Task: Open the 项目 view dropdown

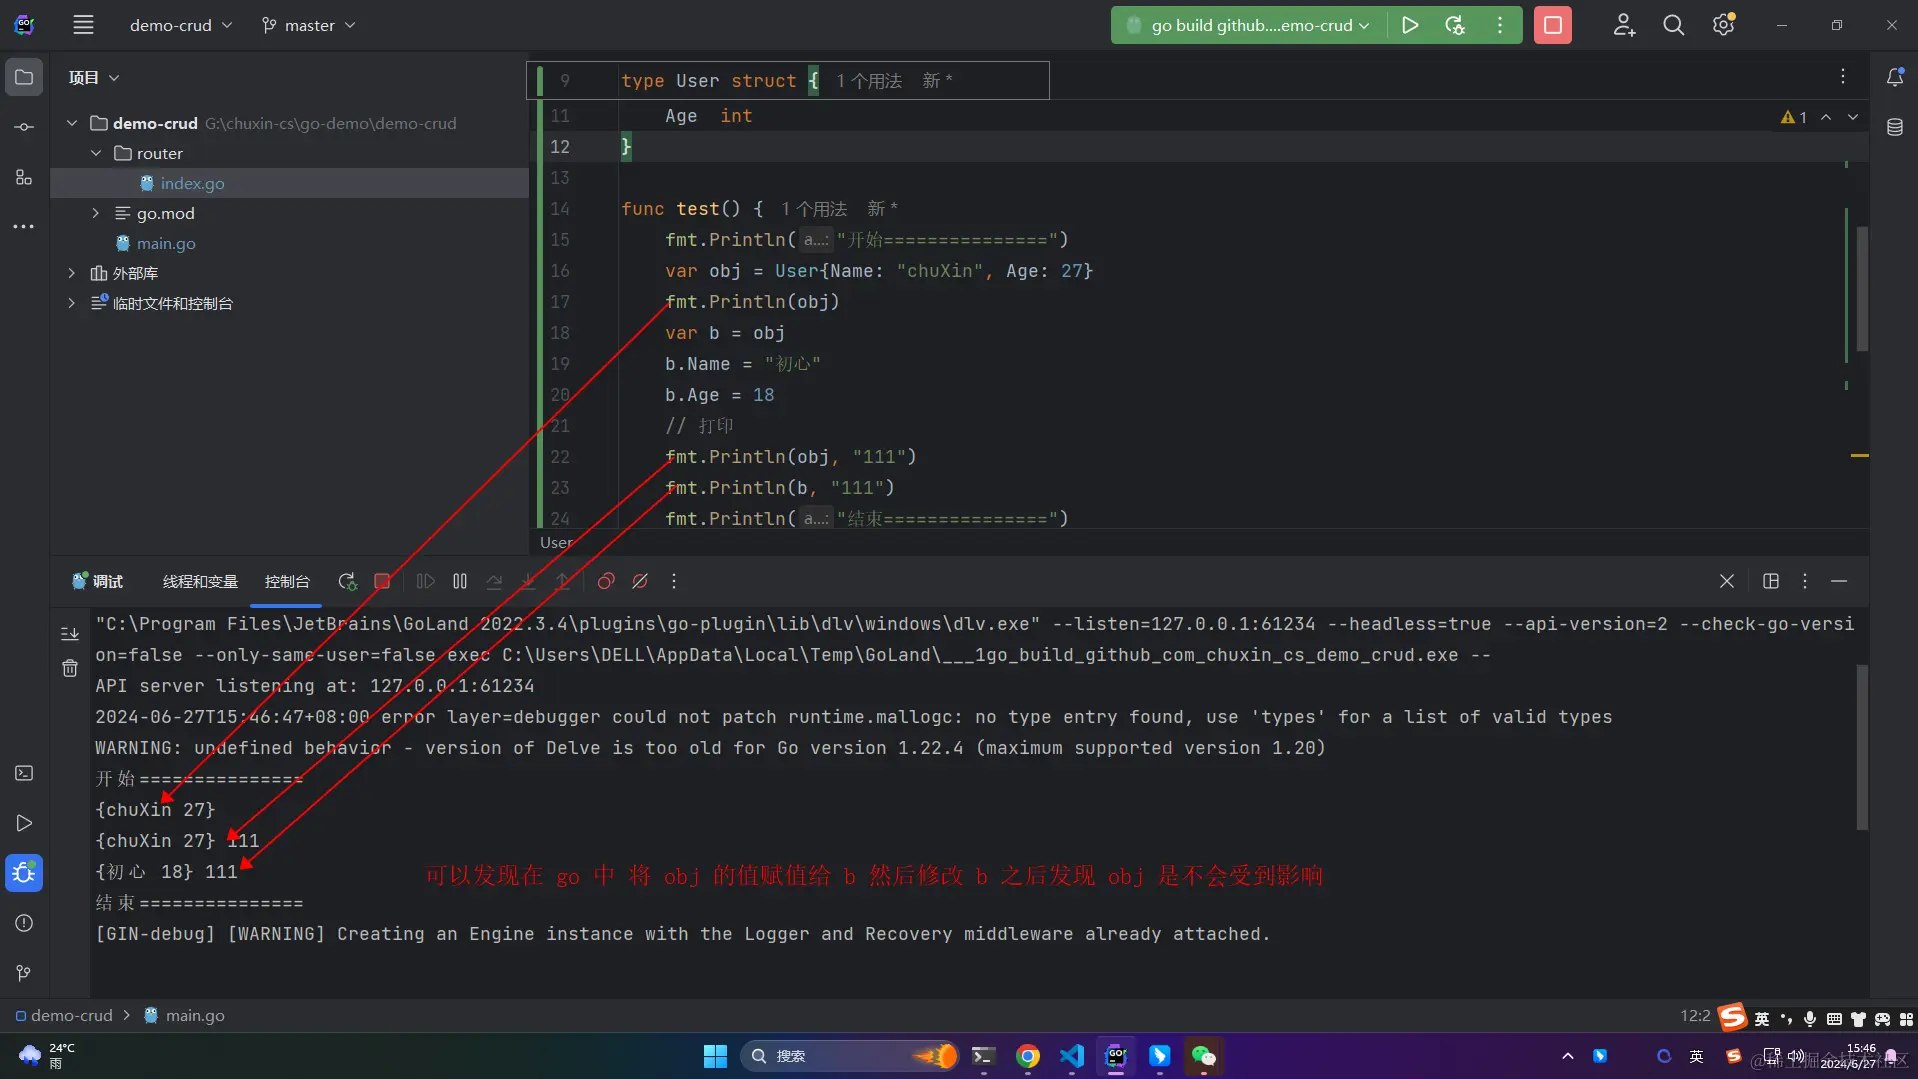Action: (x=94, y=77)
